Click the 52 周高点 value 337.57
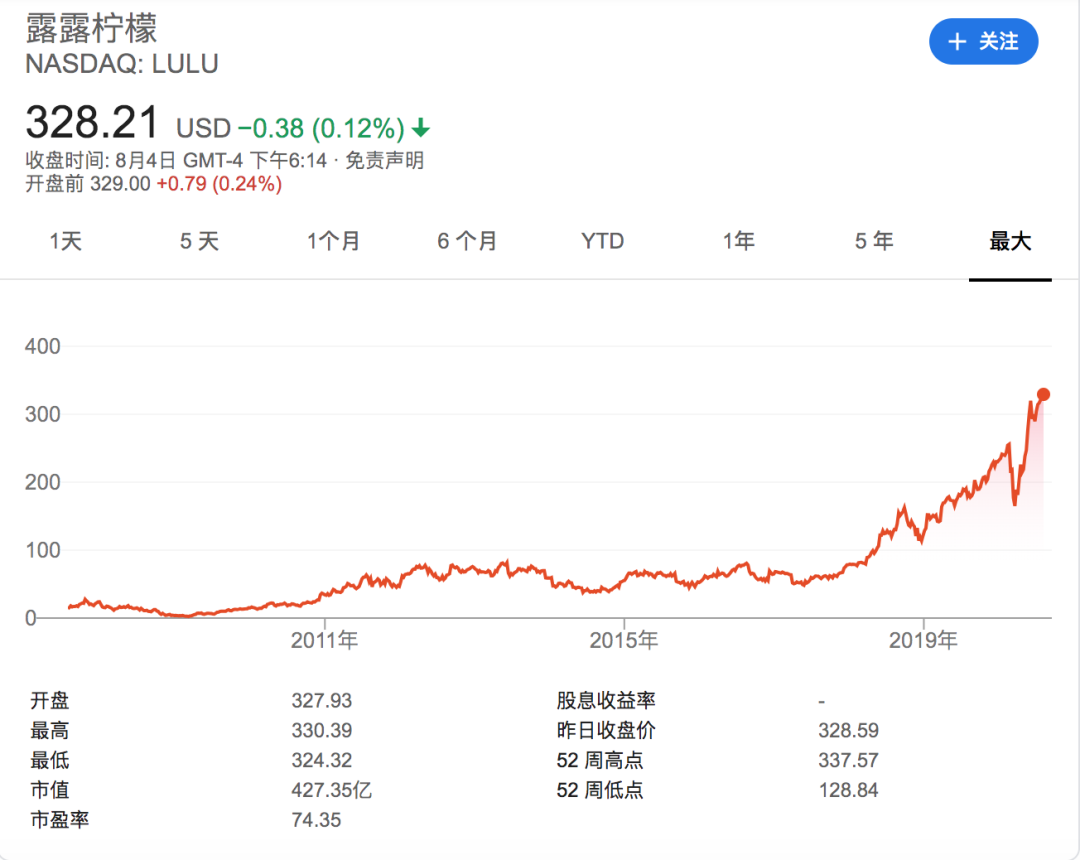 coord(848,761)
